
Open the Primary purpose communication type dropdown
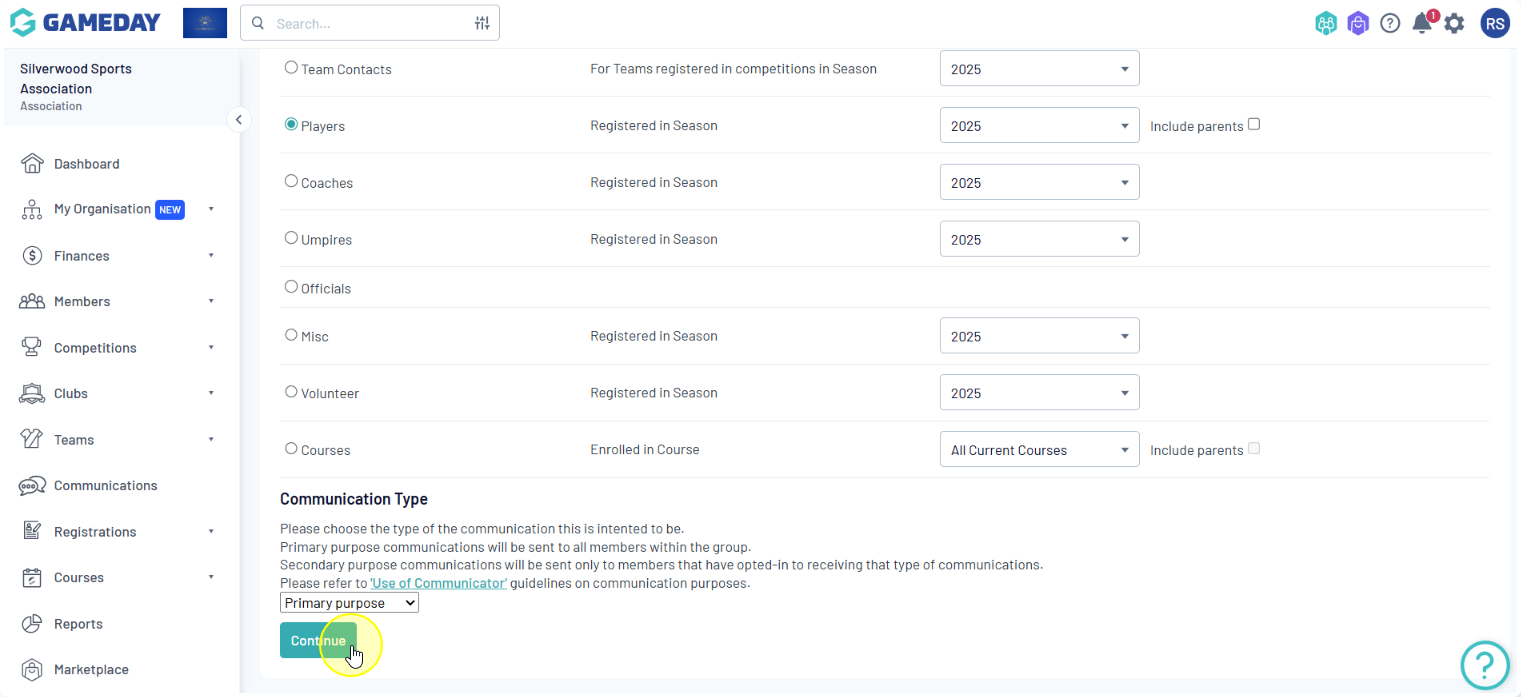[x=349, y=603]
